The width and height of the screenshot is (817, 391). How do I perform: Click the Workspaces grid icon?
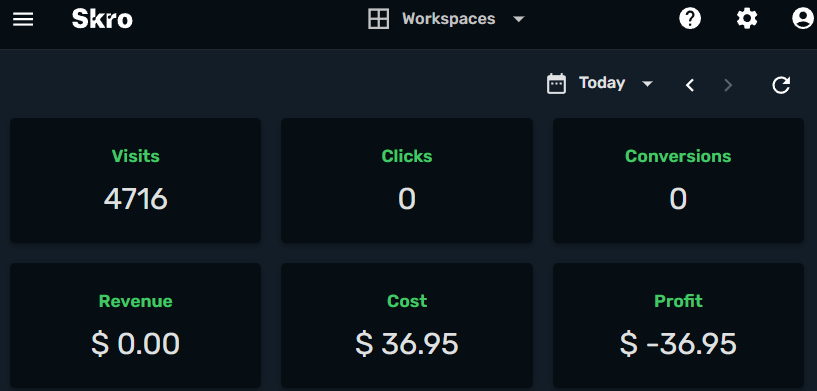tap(378, 19)
